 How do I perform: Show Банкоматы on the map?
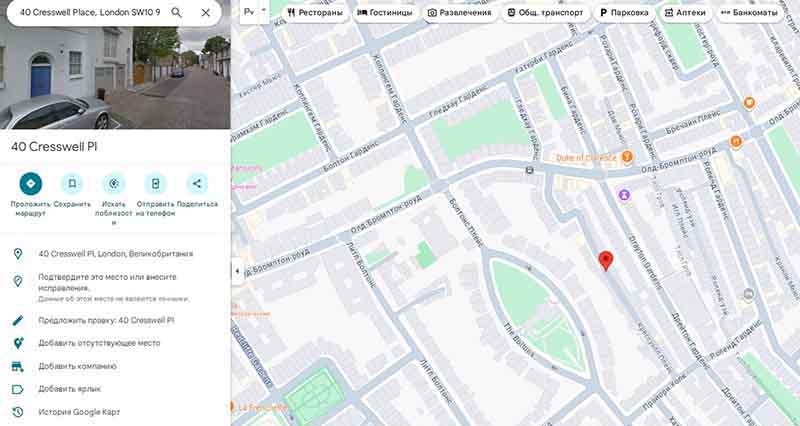(749, 13)
